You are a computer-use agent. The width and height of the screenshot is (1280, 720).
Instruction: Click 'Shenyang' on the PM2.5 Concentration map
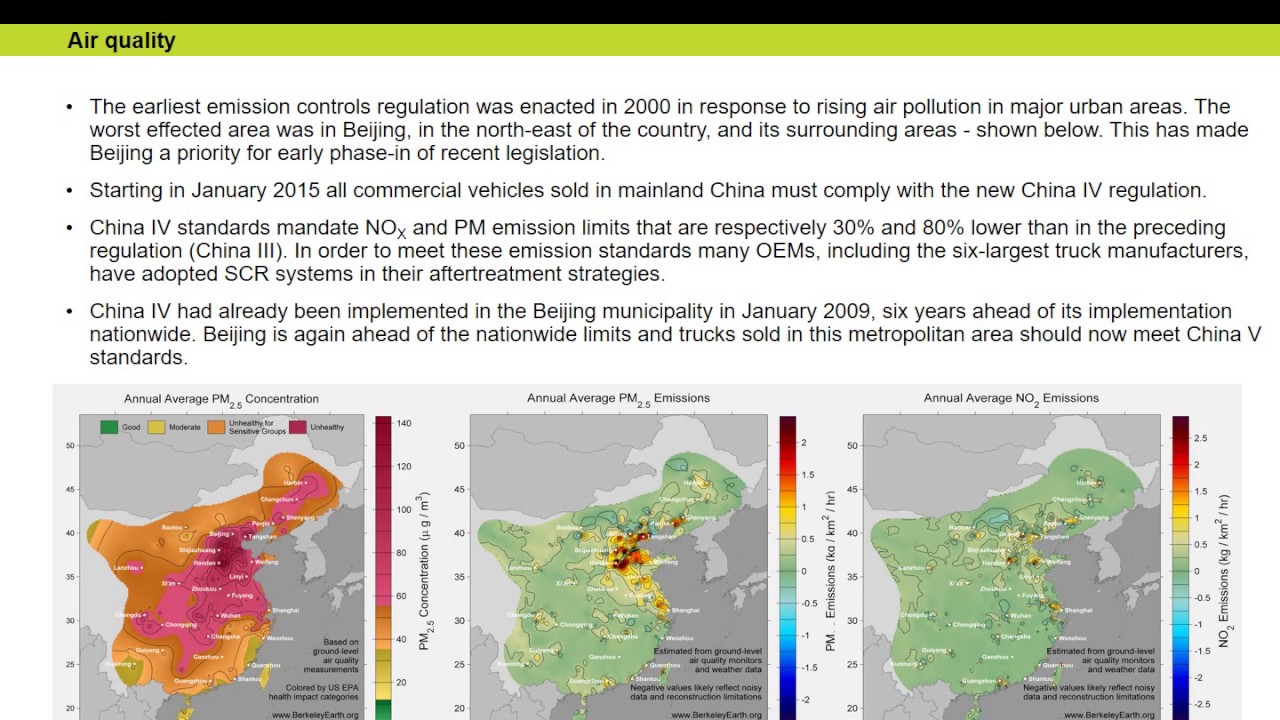[300, 518]
